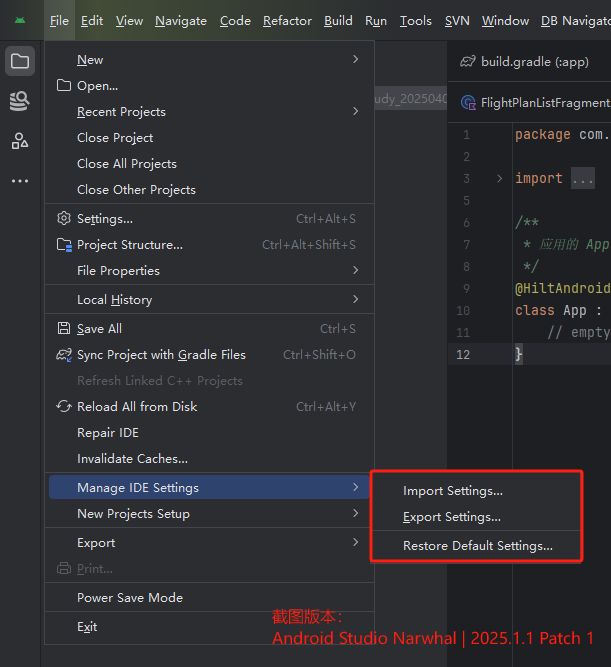The image size is (611, 667).
Task: Click the Reload All from Disk refresh icon
Action: [64, 406]
